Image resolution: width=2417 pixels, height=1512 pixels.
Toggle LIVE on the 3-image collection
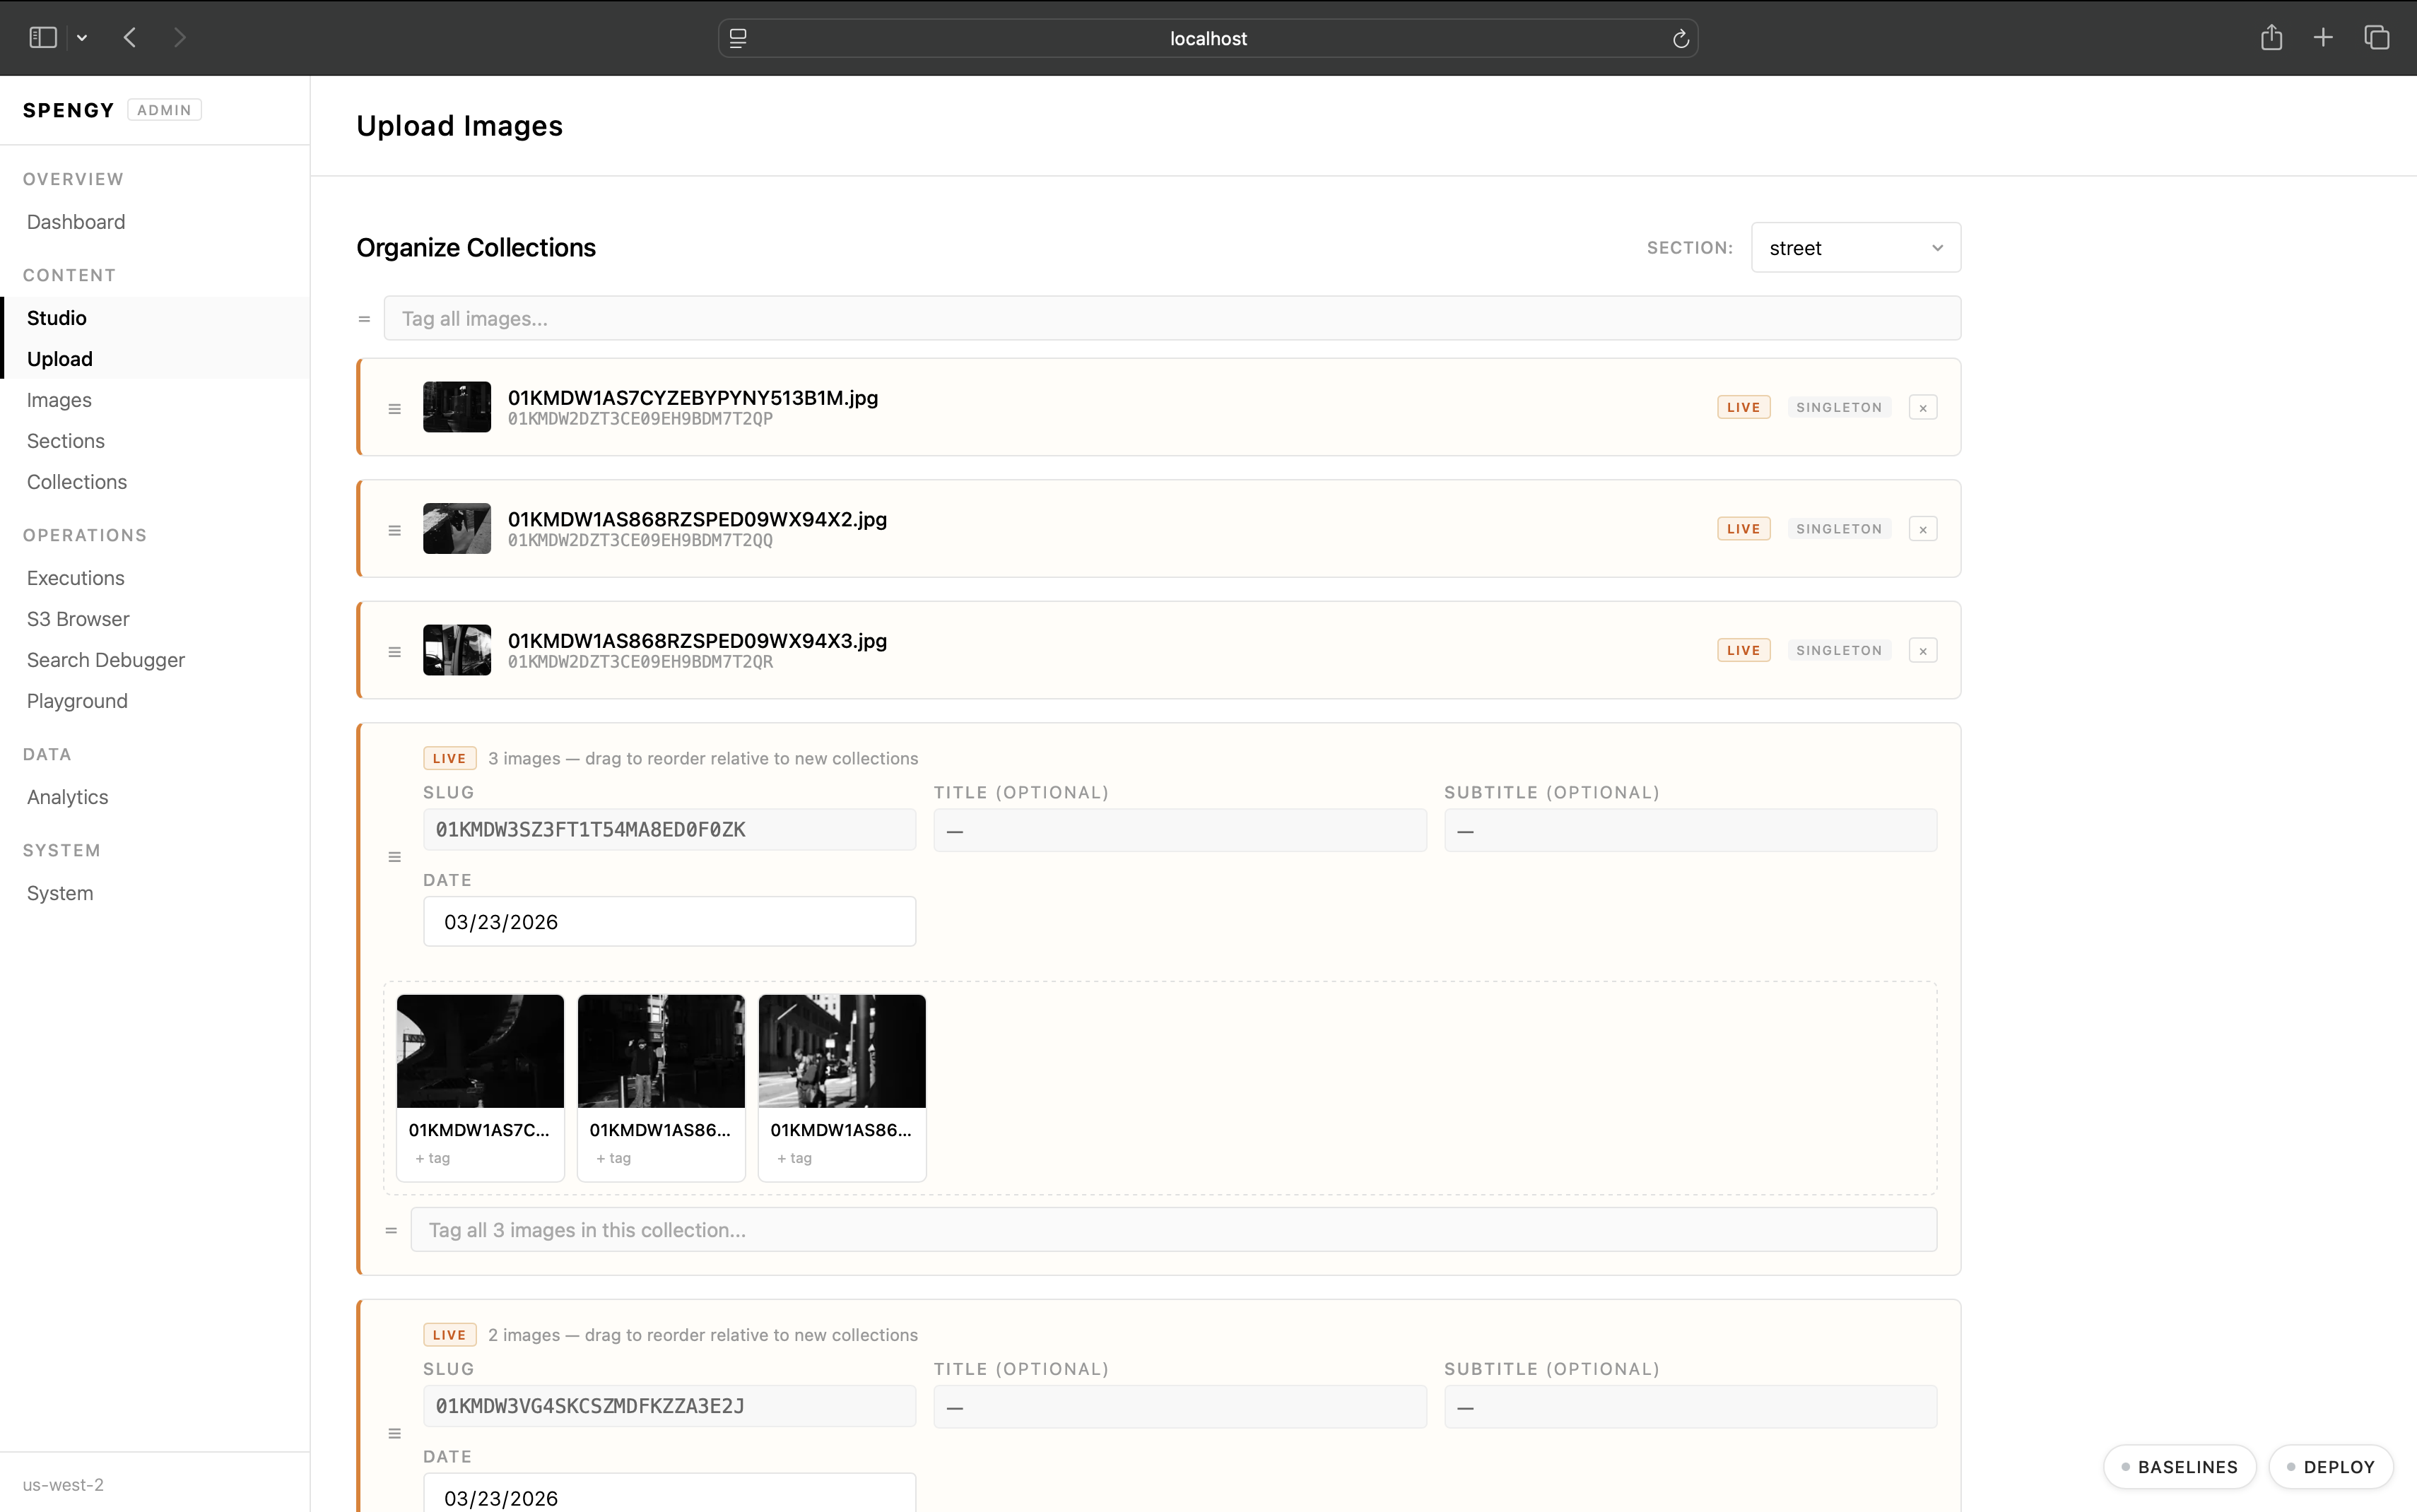(449, 757)
